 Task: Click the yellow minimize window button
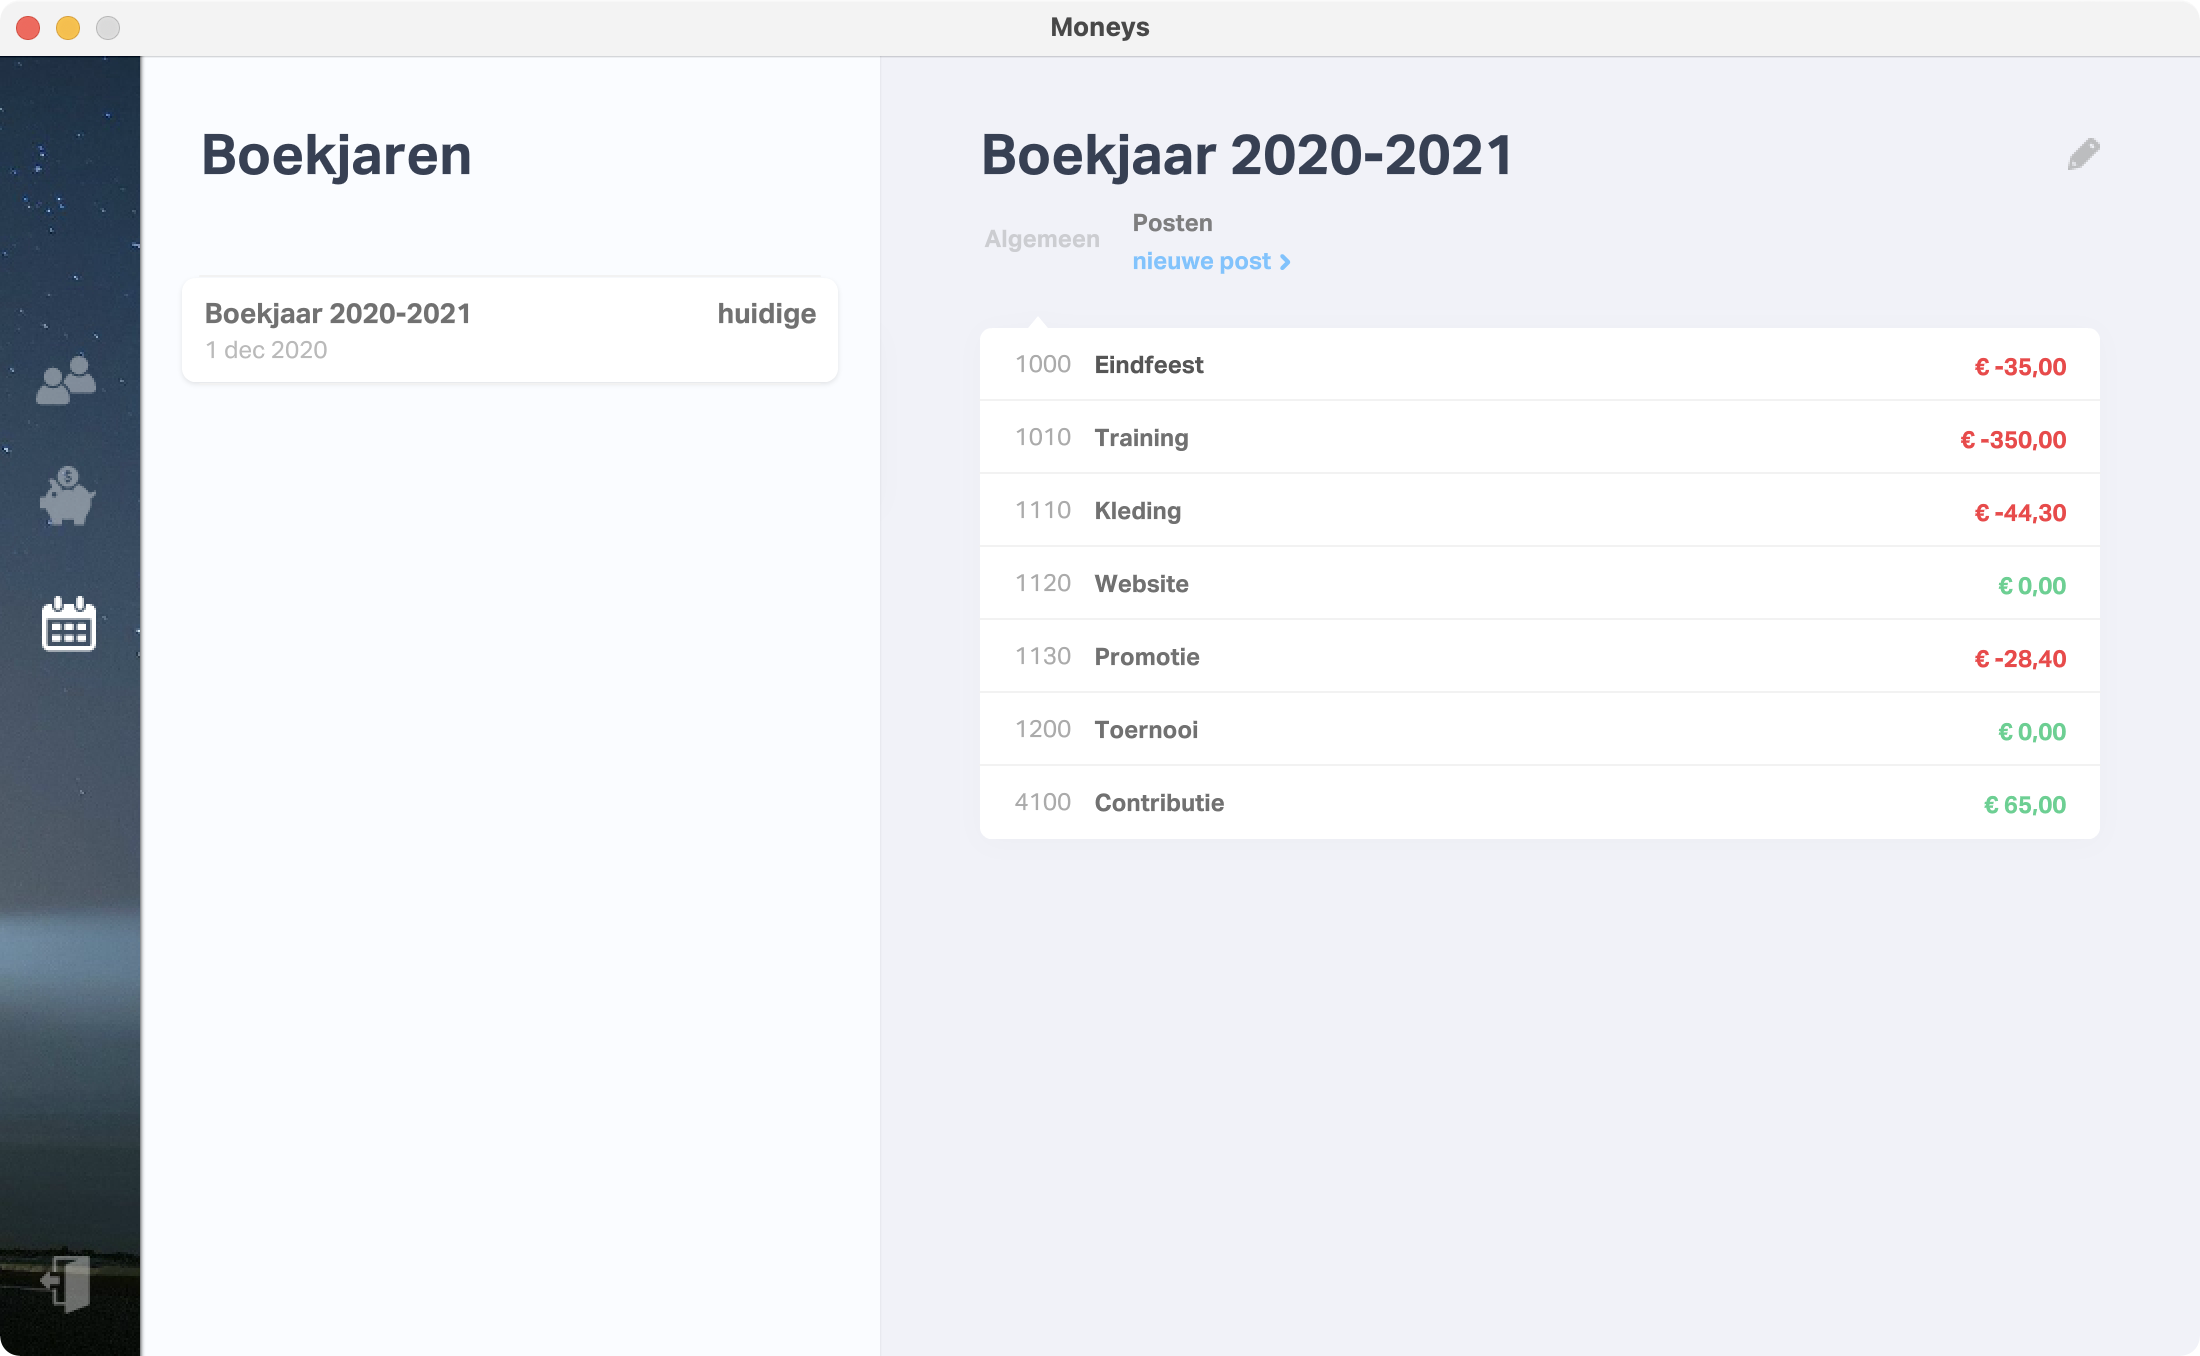point(68,28)
